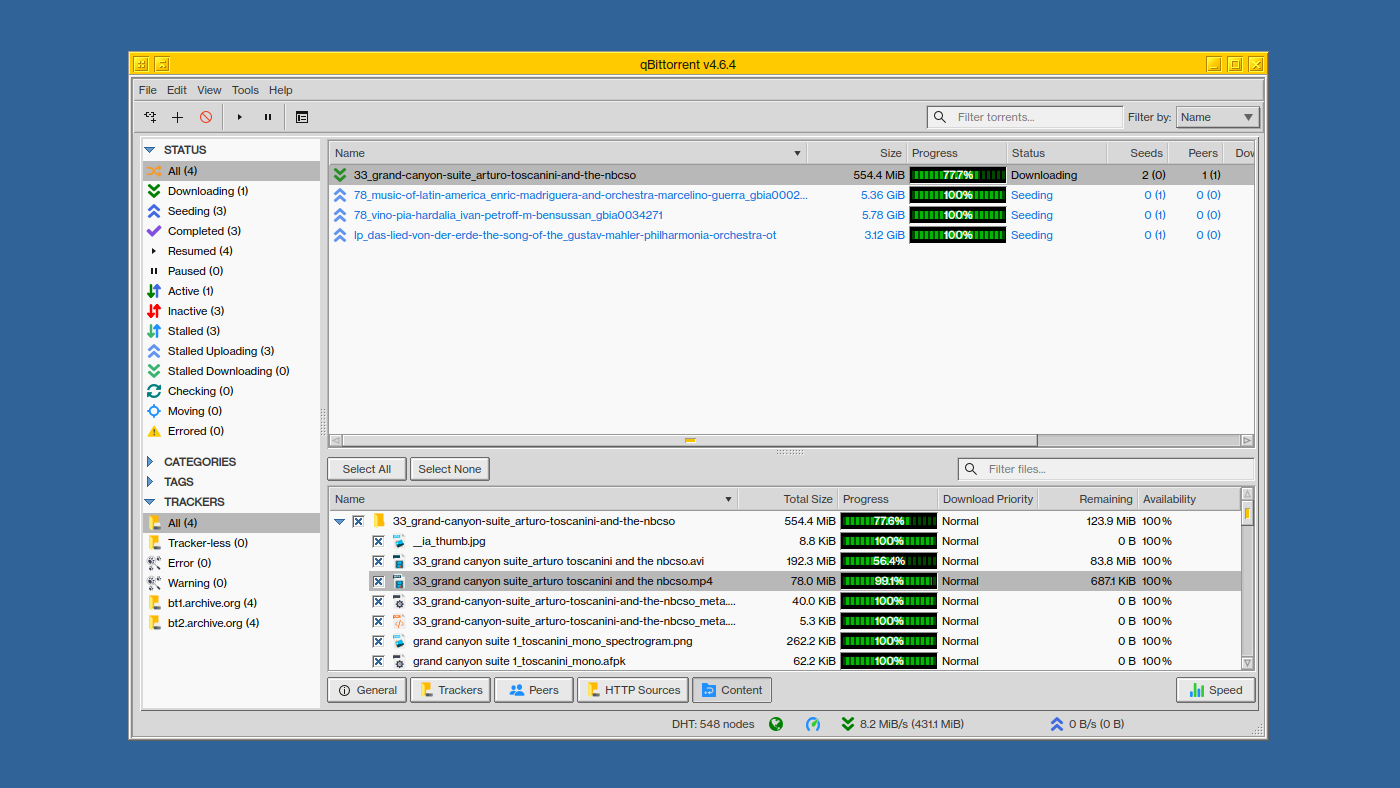The width and height of the screenshot is (1400, 788).
Task: Click the upload speed status bar indicator
Action: 1086,724
